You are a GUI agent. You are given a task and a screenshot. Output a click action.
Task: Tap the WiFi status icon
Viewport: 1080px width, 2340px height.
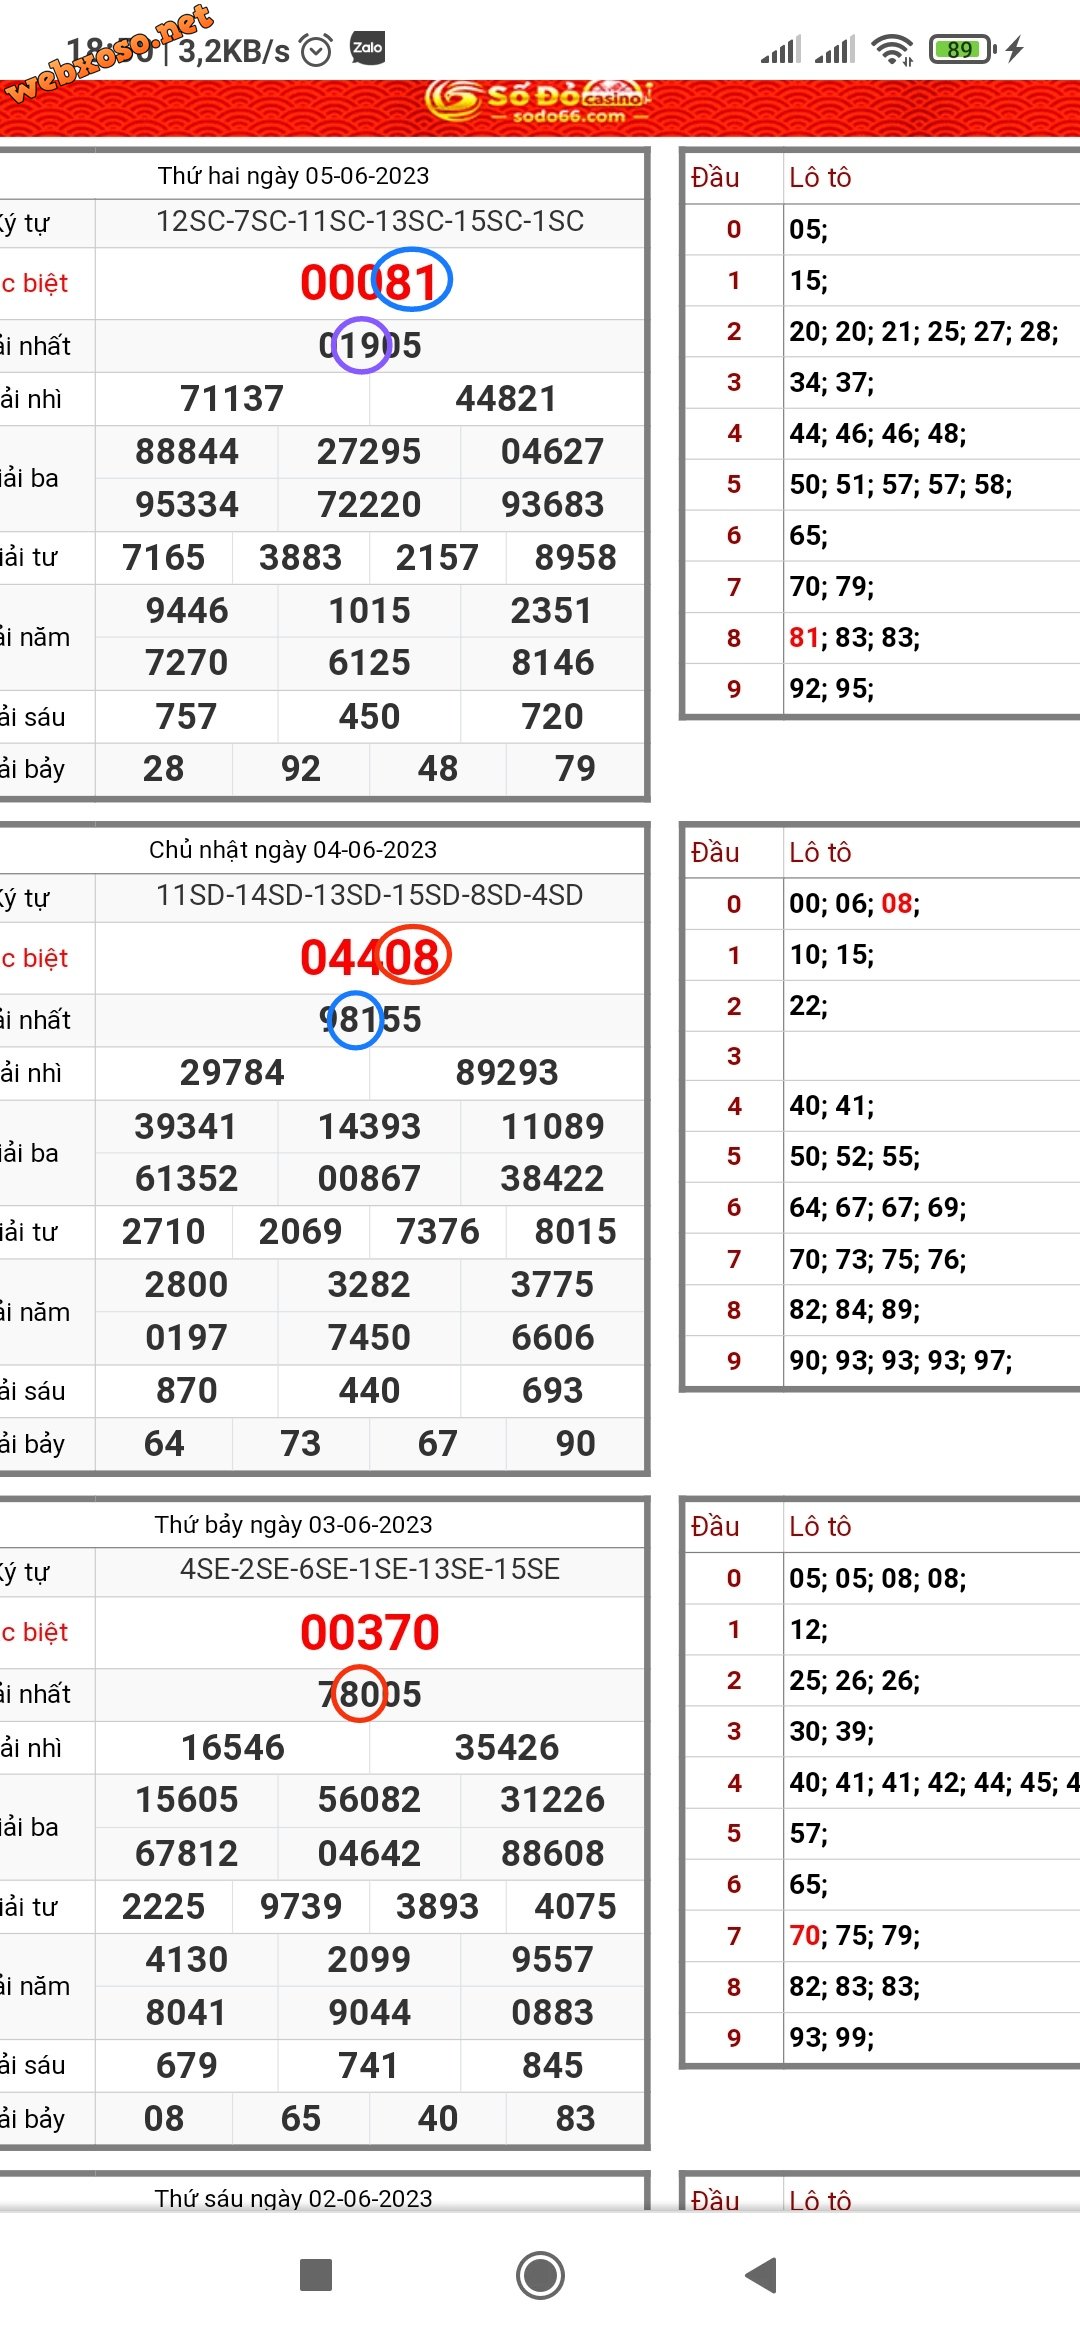[892, 49]
